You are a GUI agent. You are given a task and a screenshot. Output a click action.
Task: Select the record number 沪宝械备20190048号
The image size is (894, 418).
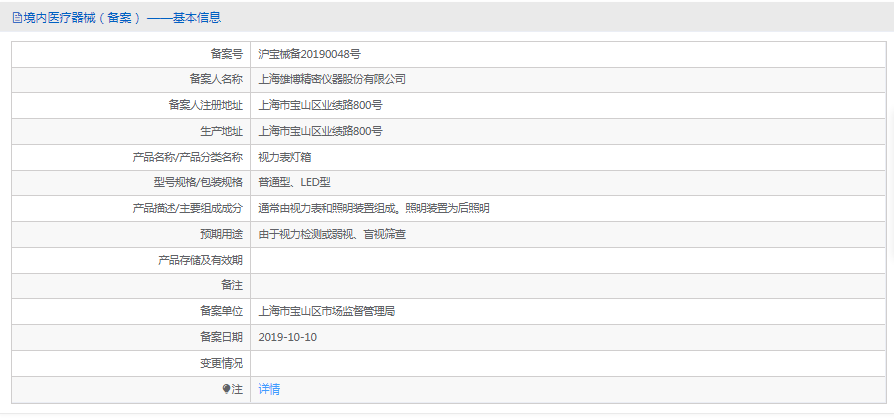pos(309,54)
